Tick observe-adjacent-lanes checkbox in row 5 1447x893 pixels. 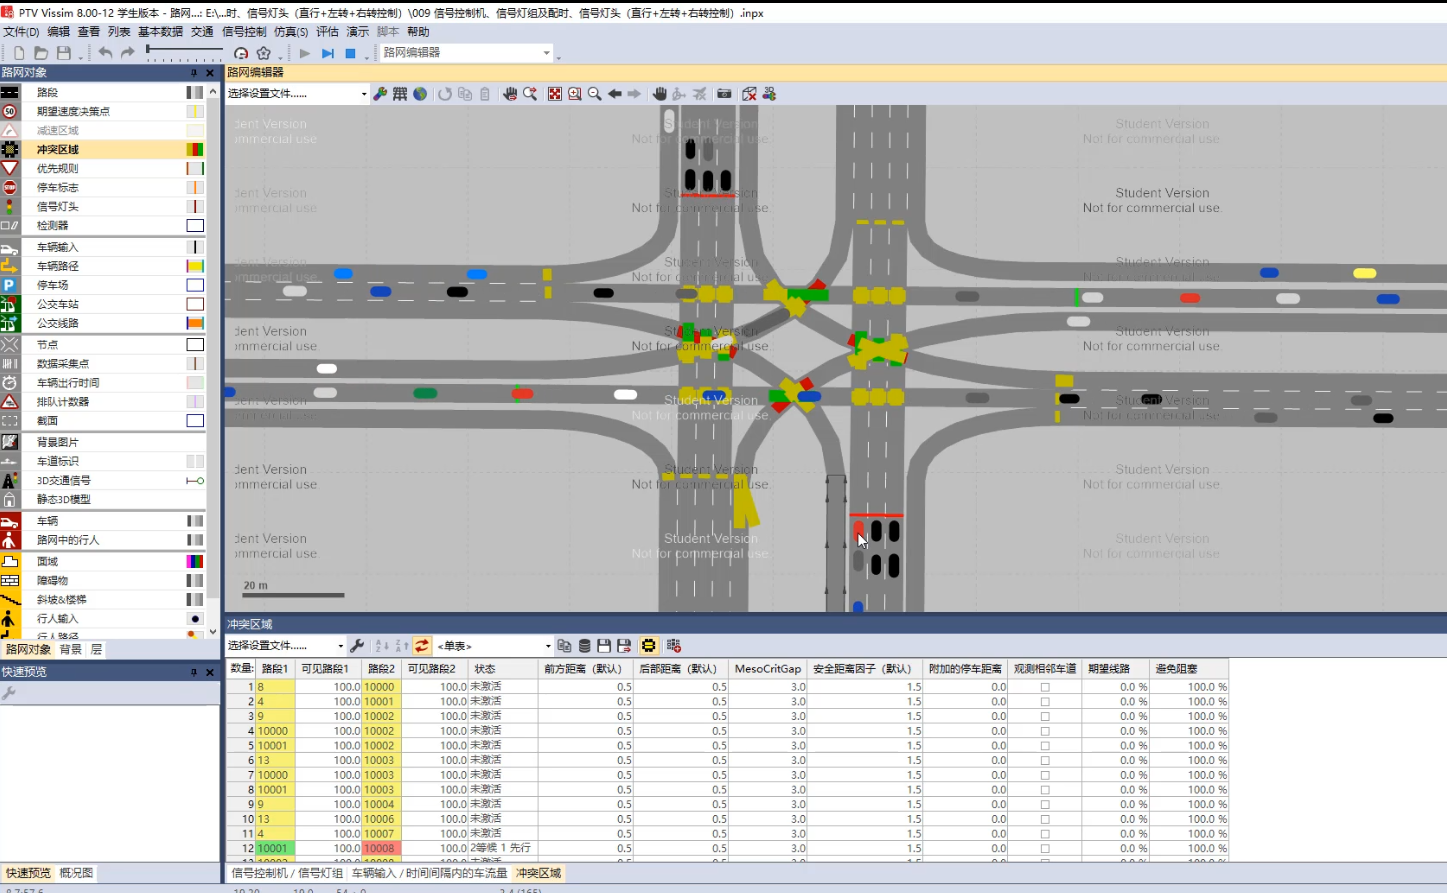[1045, 746]
